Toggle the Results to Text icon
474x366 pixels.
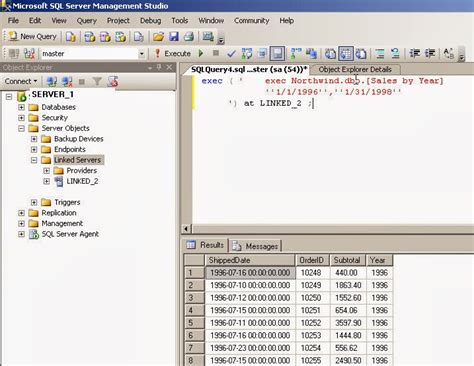click(330, 53)
